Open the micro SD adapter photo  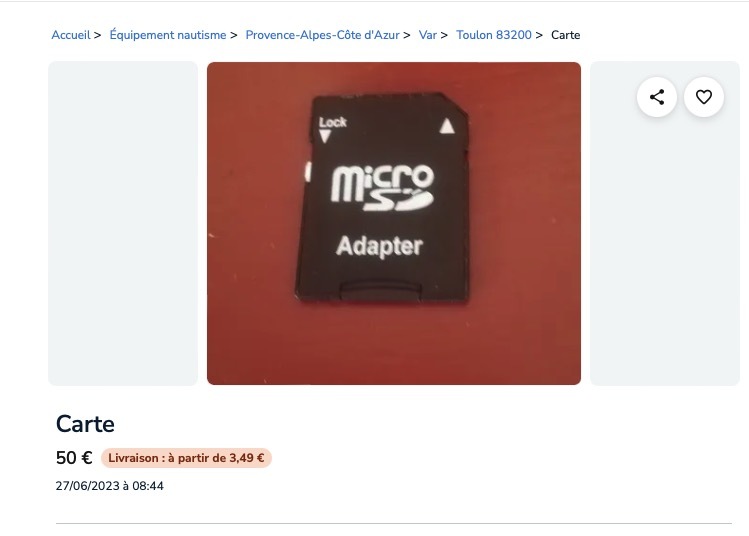[x=394, y=223]
